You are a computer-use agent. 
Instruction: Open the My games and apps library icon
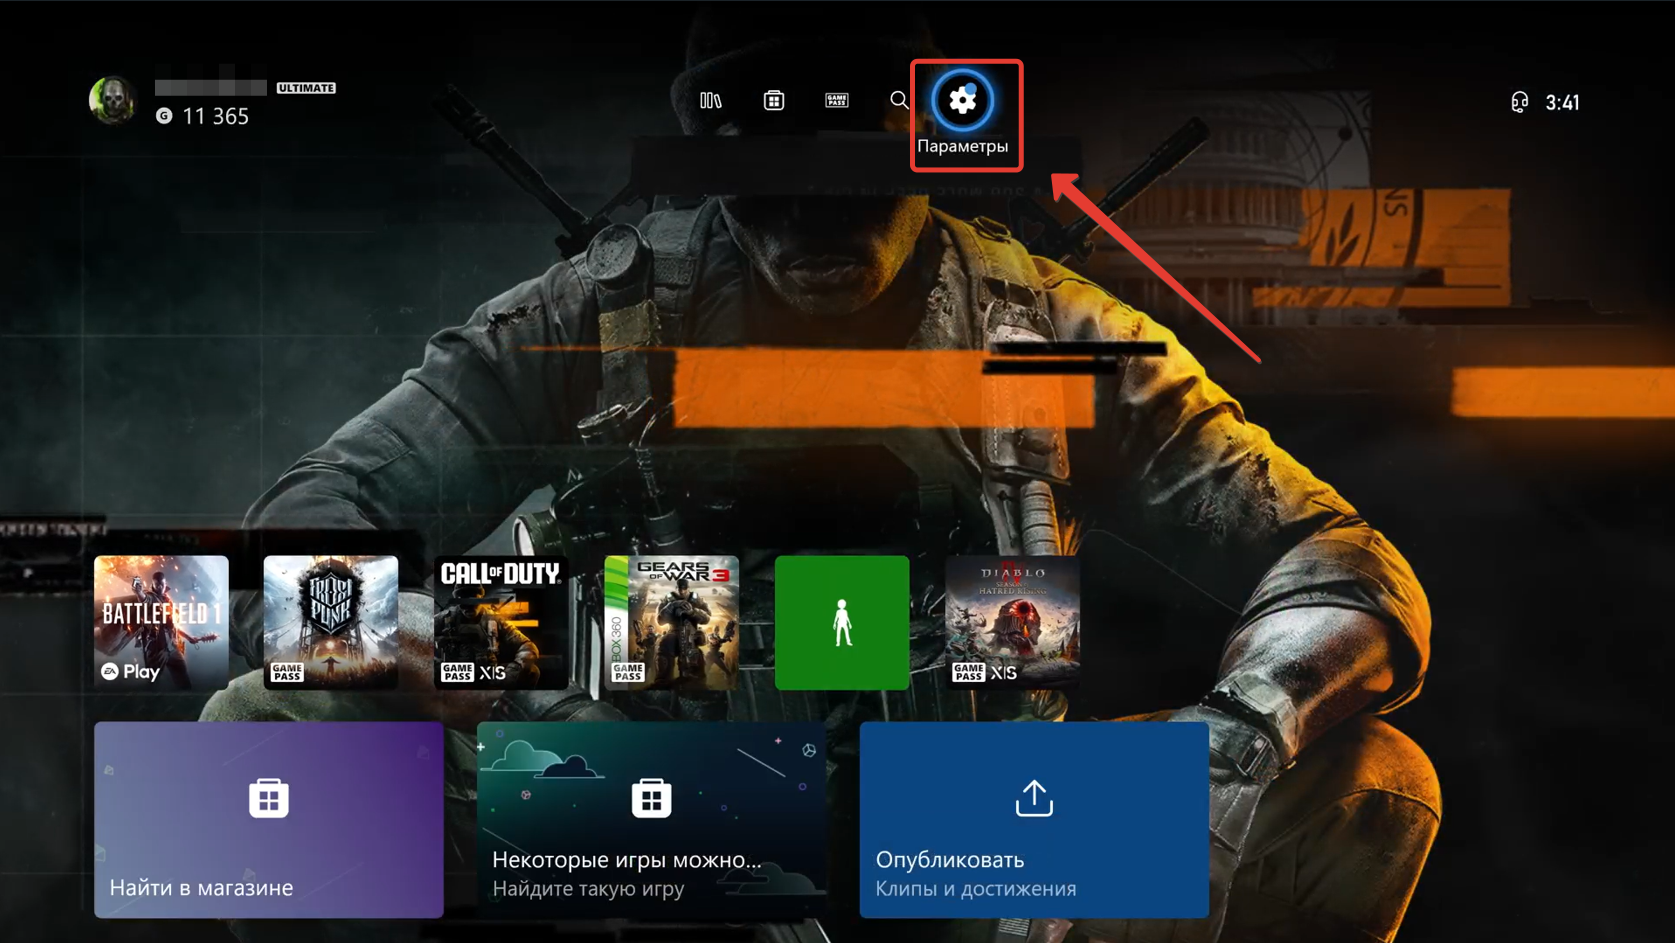coord(710,101)
